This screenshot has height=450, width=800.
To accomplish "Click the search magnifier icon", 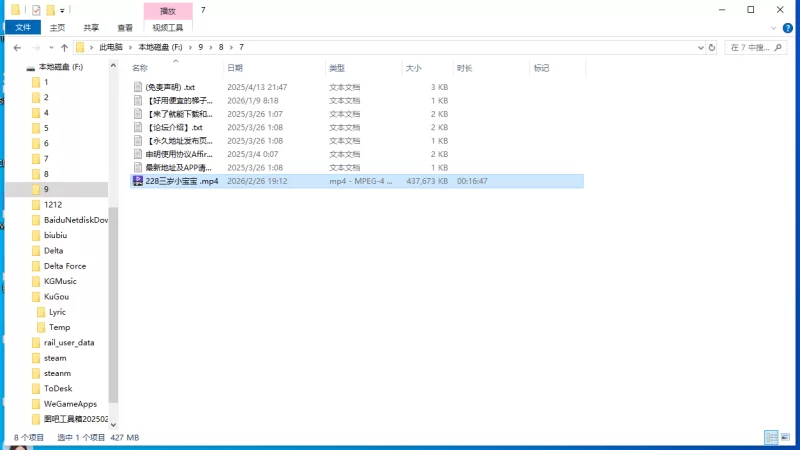I will point(778,47).
